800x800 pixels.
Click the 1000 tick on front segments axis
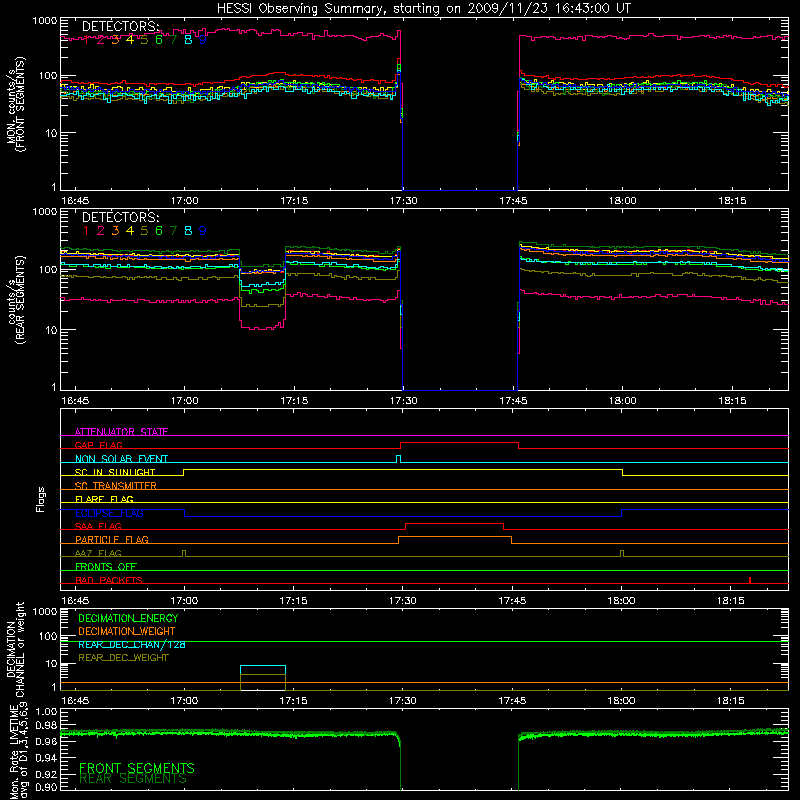(45, 21)
